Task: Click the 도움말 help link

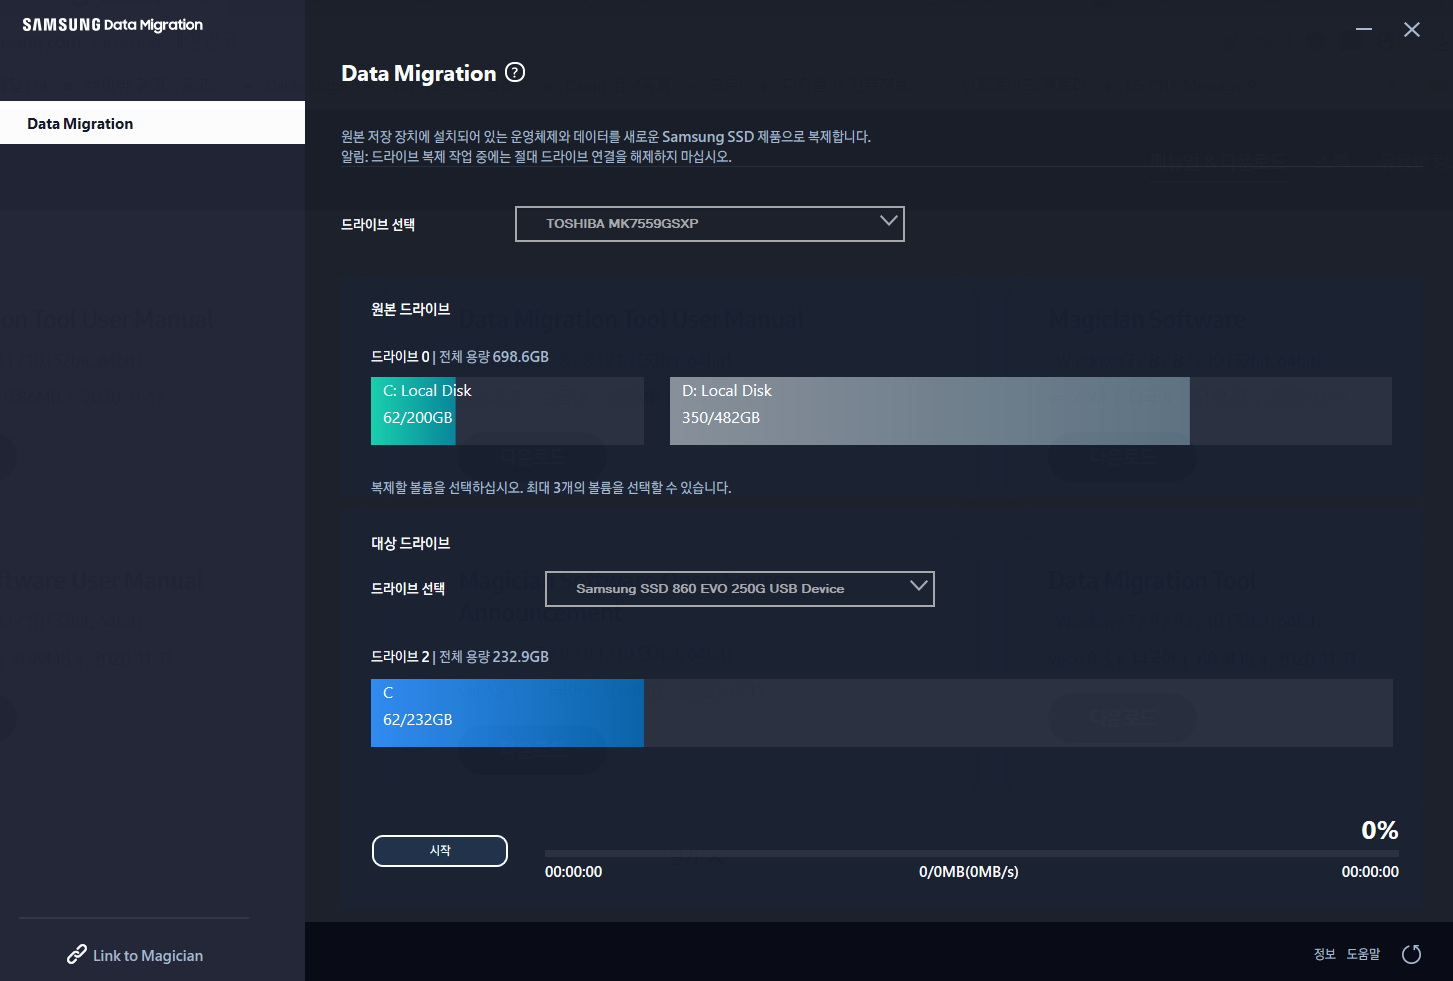Action: coord(1363,954)
